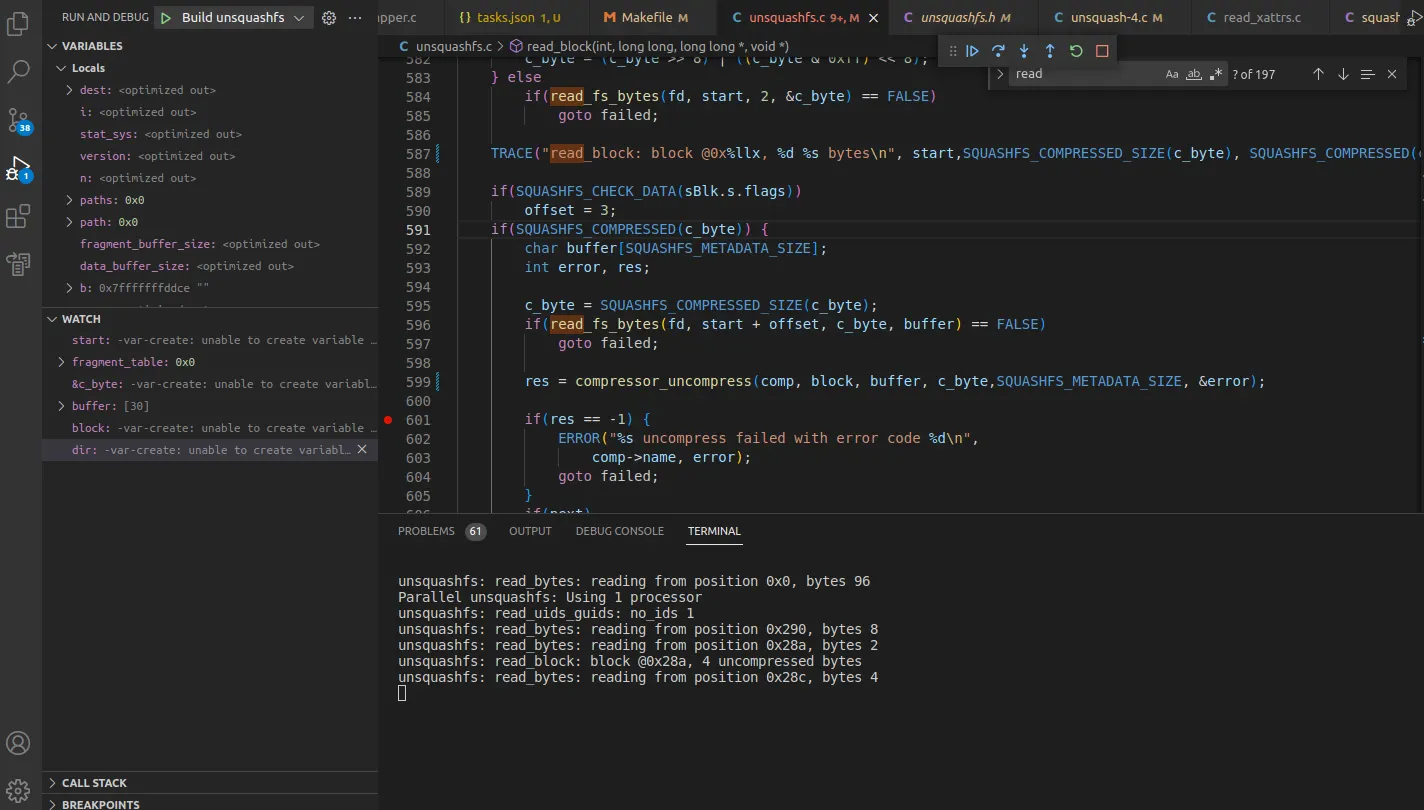Go to the next find match
Screen dimensions: 1424x810
[1343, 74]
